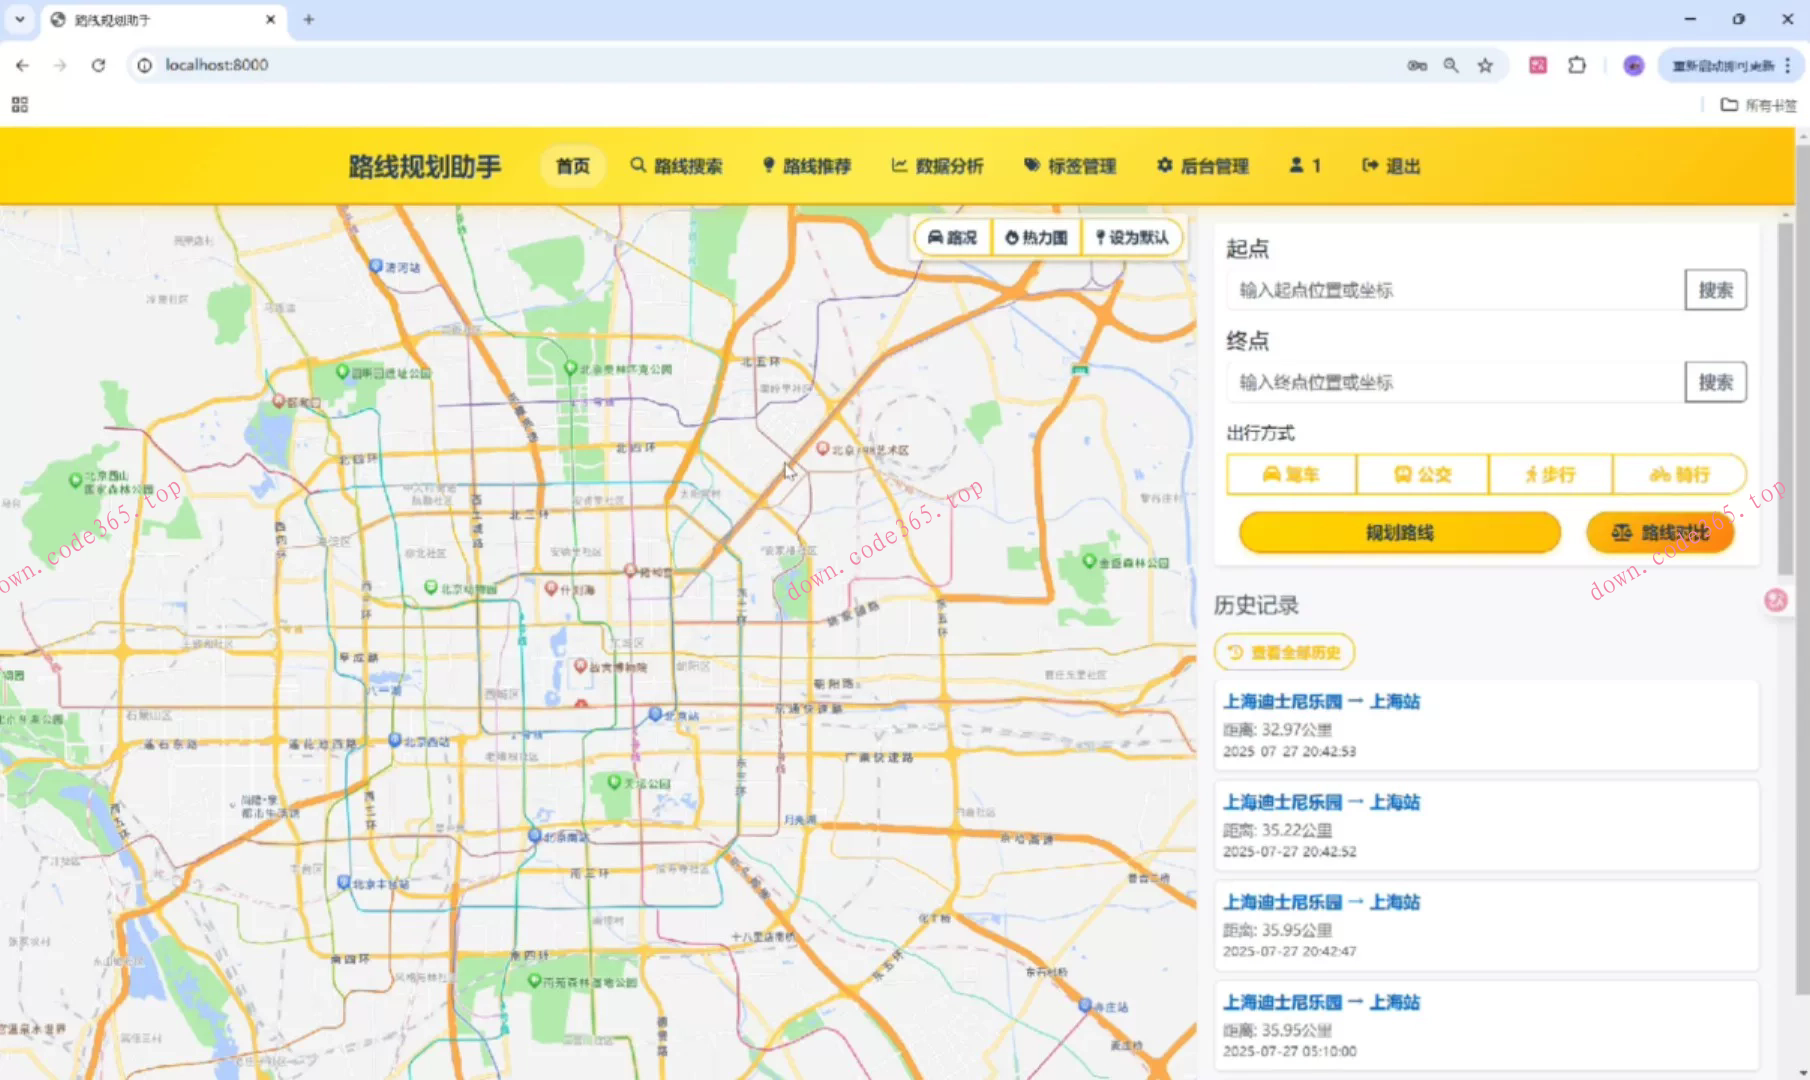Toggle the 热力图 heatmap layer

click(1036, 238)
